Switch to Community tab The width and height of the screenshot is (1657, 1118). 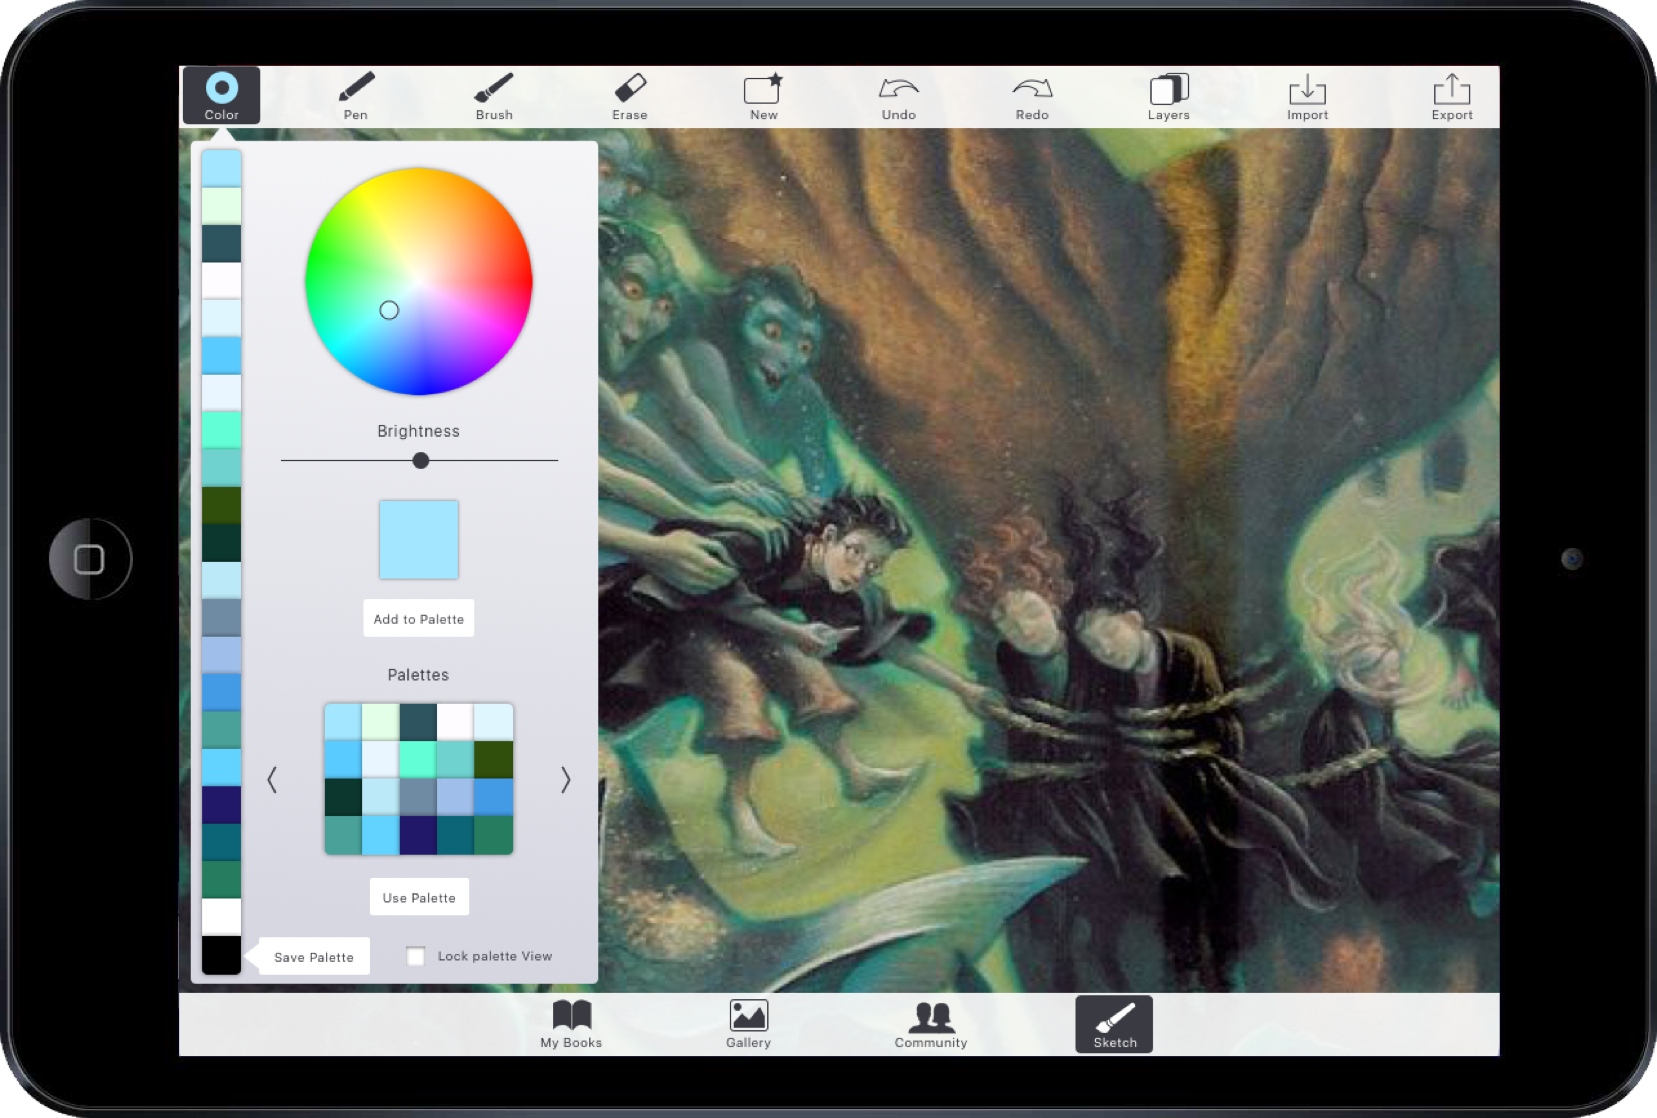click(931, 1024)
